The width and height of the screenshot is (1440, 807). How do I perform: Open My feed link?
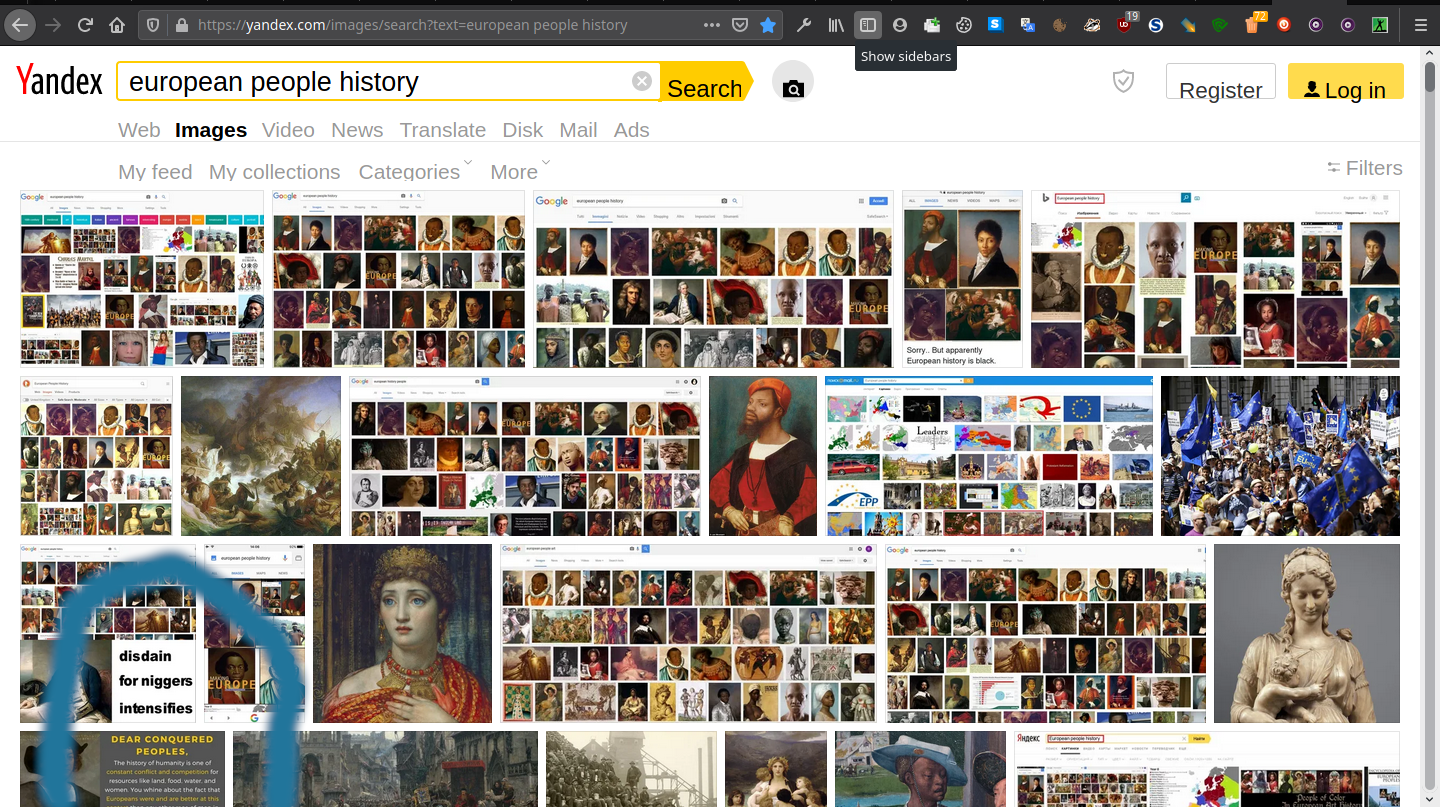(155, 172)
